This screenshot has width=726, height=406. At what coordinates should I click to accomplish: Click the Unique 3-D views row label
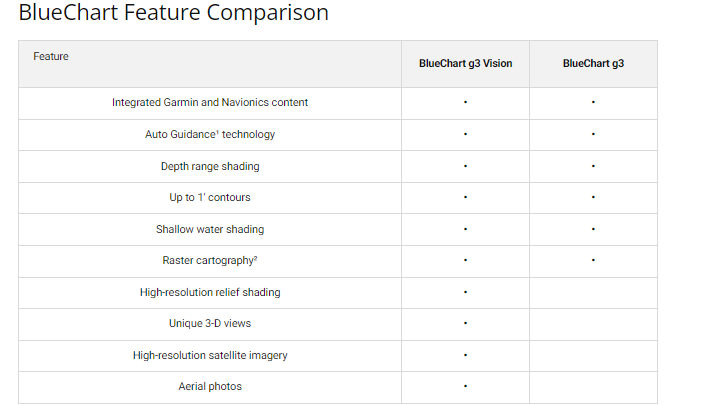click(210, 324)
